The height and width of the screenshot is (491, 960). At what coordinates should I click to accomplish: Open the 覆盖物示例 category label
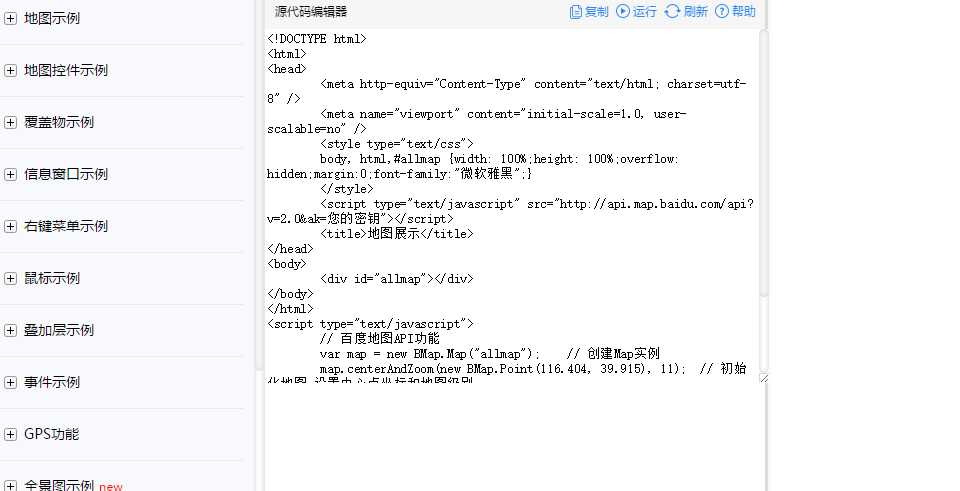click(x=59, y=122)
